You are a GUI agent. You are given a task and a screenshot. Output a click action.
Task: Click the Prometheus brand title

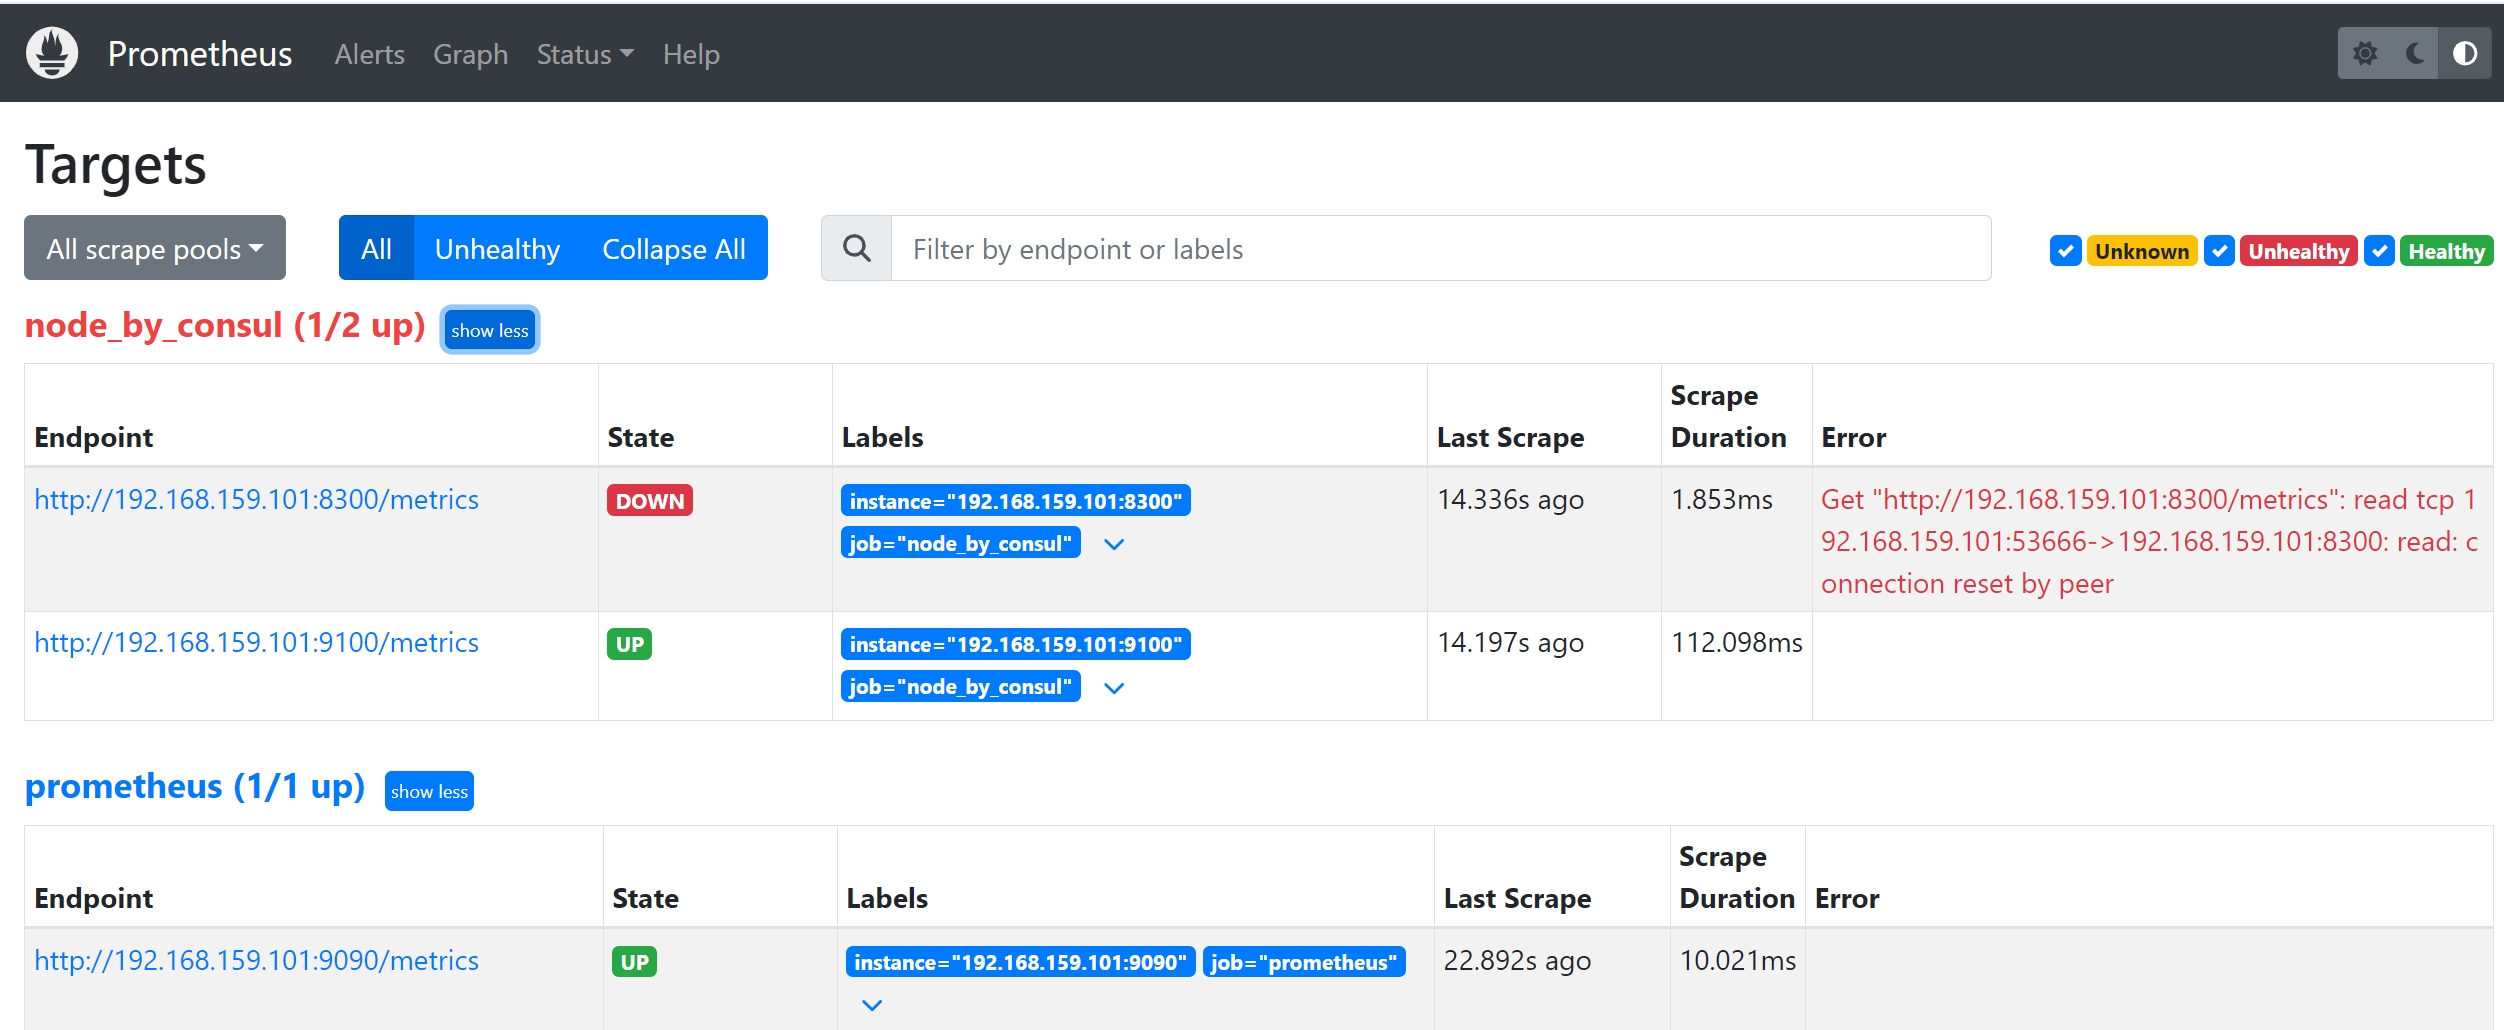[200, 54]
